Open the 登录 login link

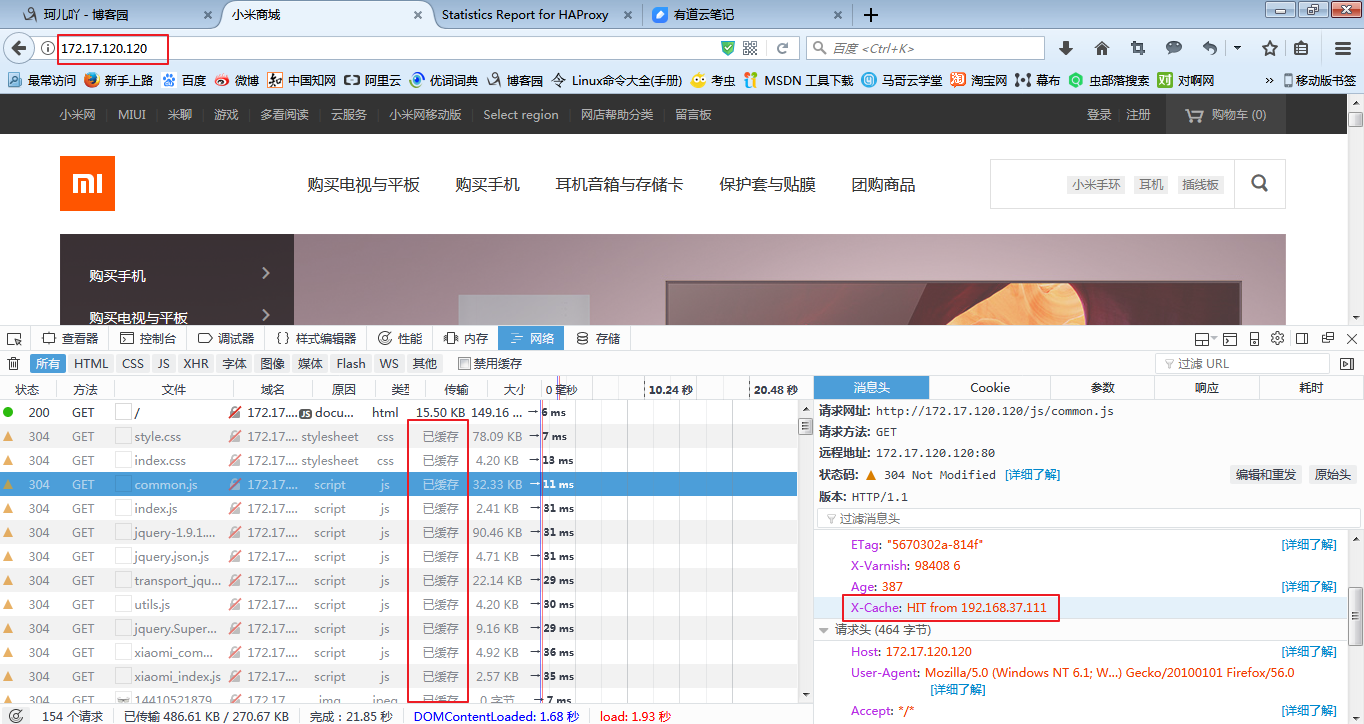click(x=1098, y=113)
